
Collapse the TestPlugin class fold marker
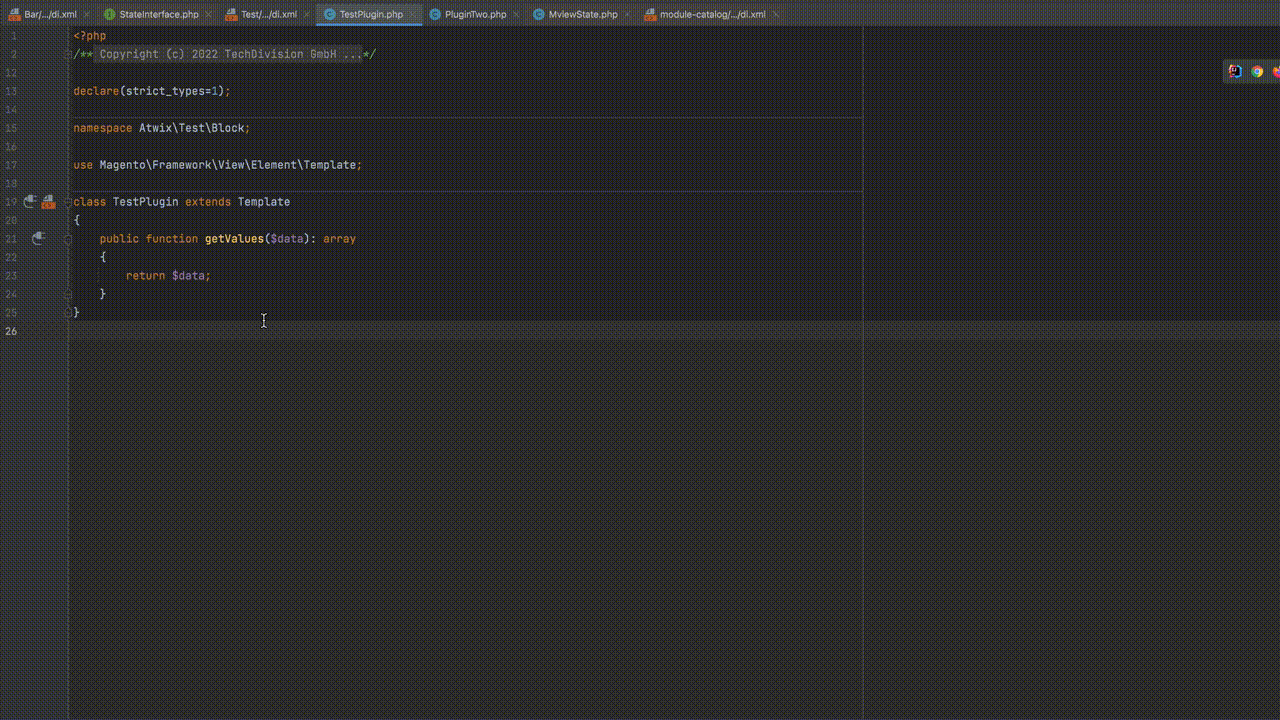pos(69,202)
